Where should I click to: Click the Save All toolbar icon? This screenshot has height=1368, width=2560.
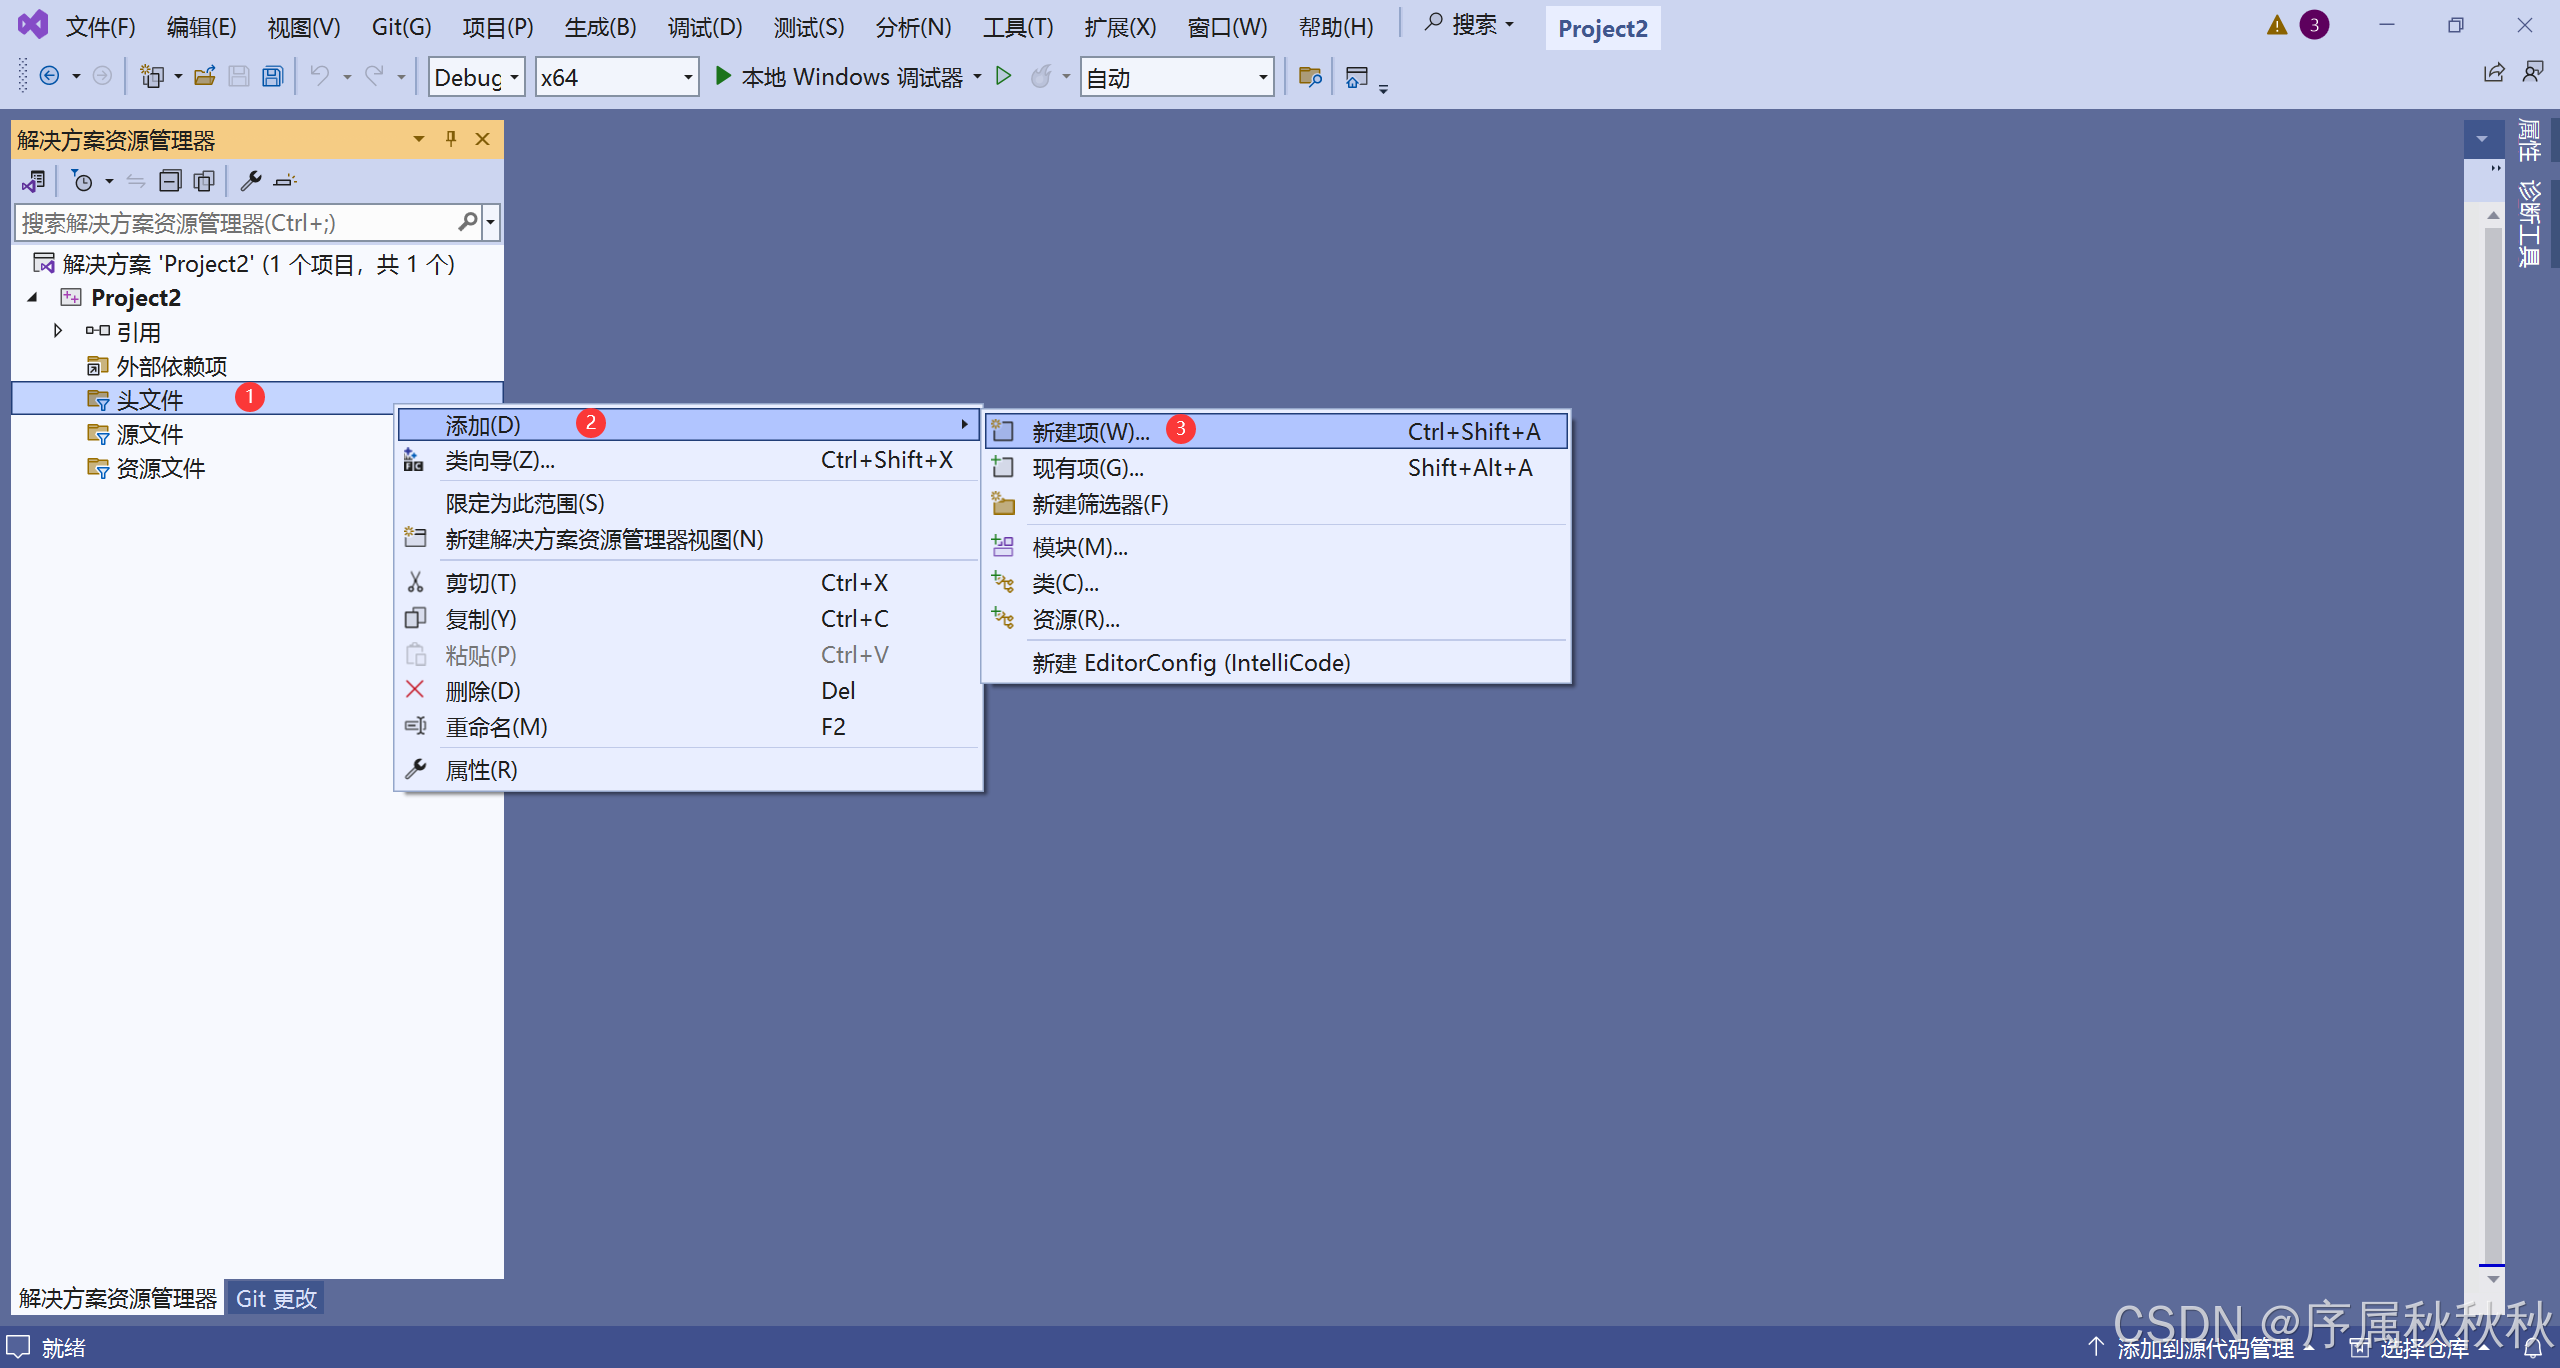[x=271, y=76]
